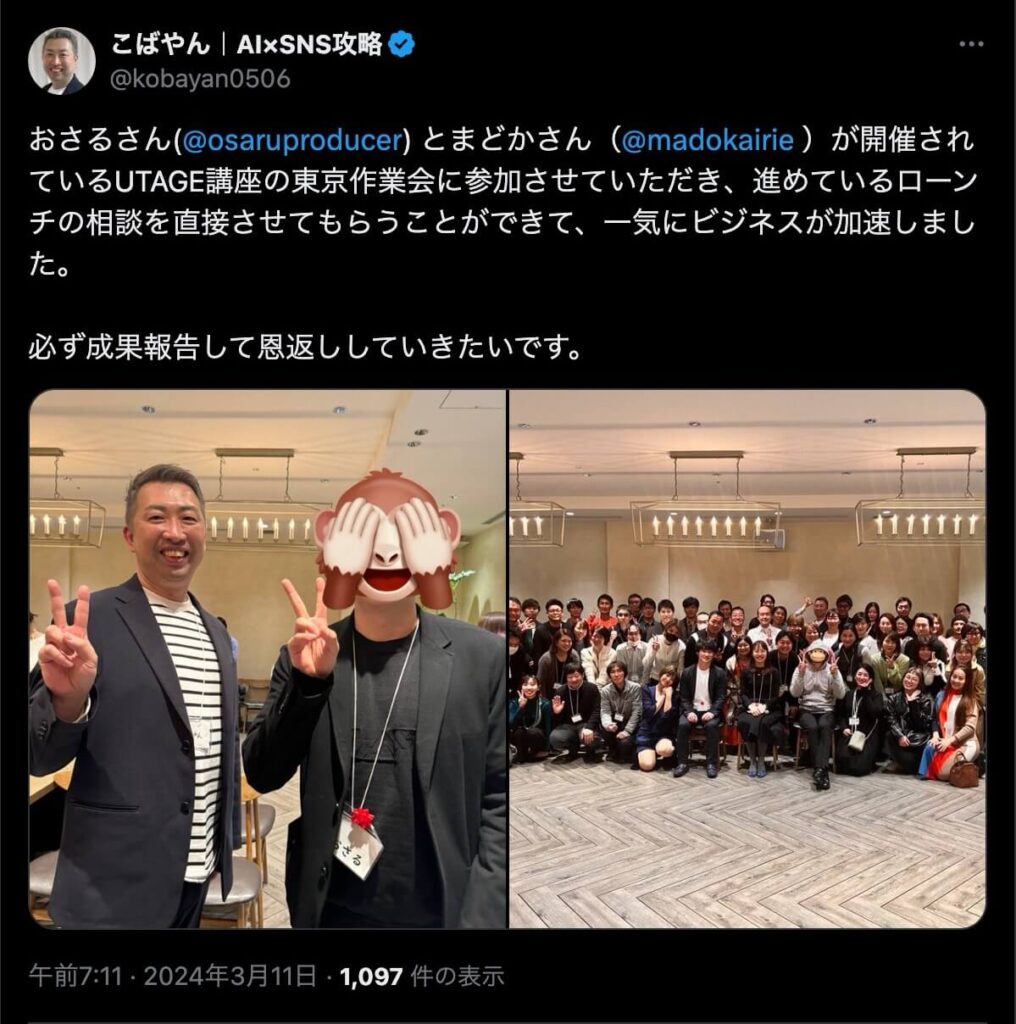
Task: Open the three-dot more options menu
Action: 971,44
